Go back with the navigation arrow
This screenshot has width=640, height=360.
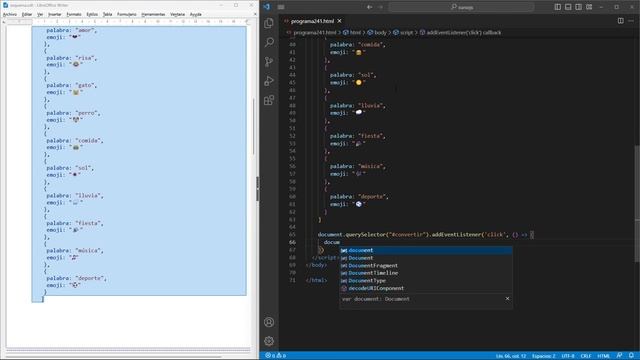click(x=369, y=7)
